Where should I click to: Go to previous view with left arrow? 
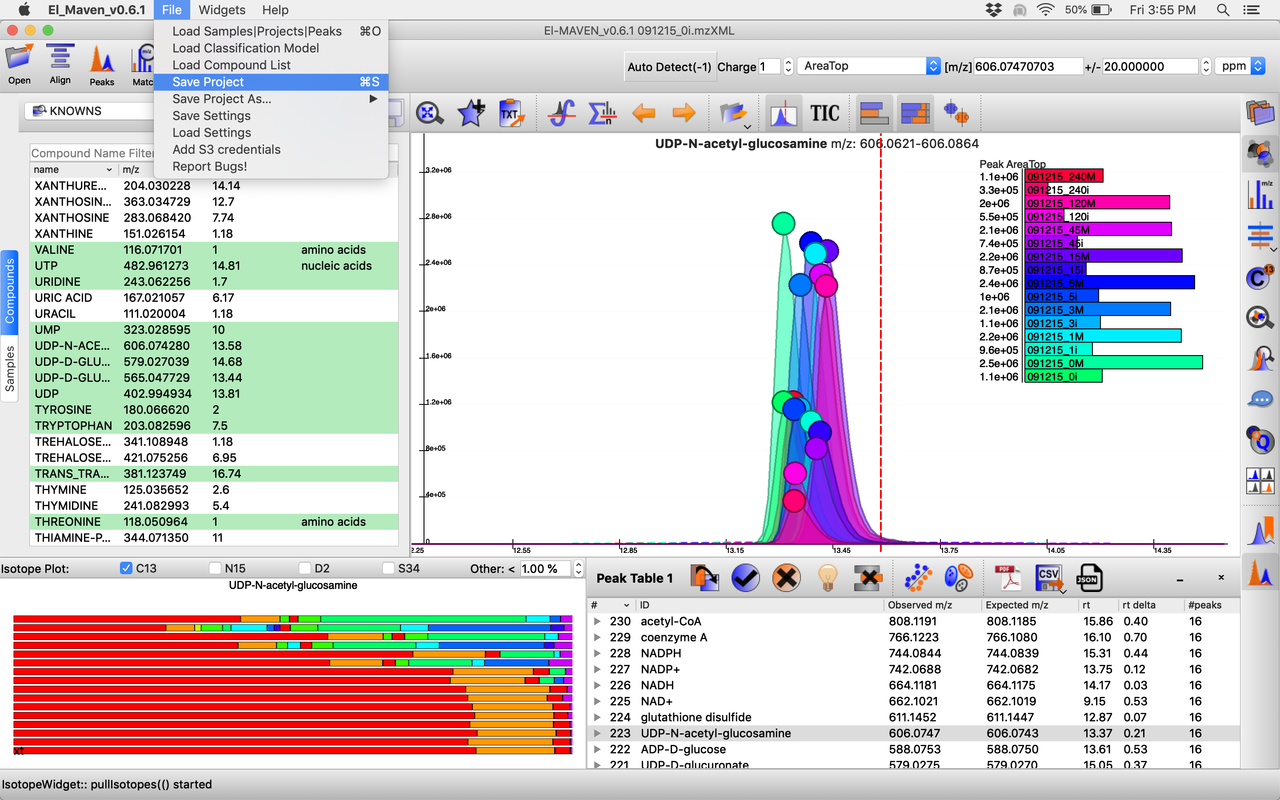click(x=643, y=113)
